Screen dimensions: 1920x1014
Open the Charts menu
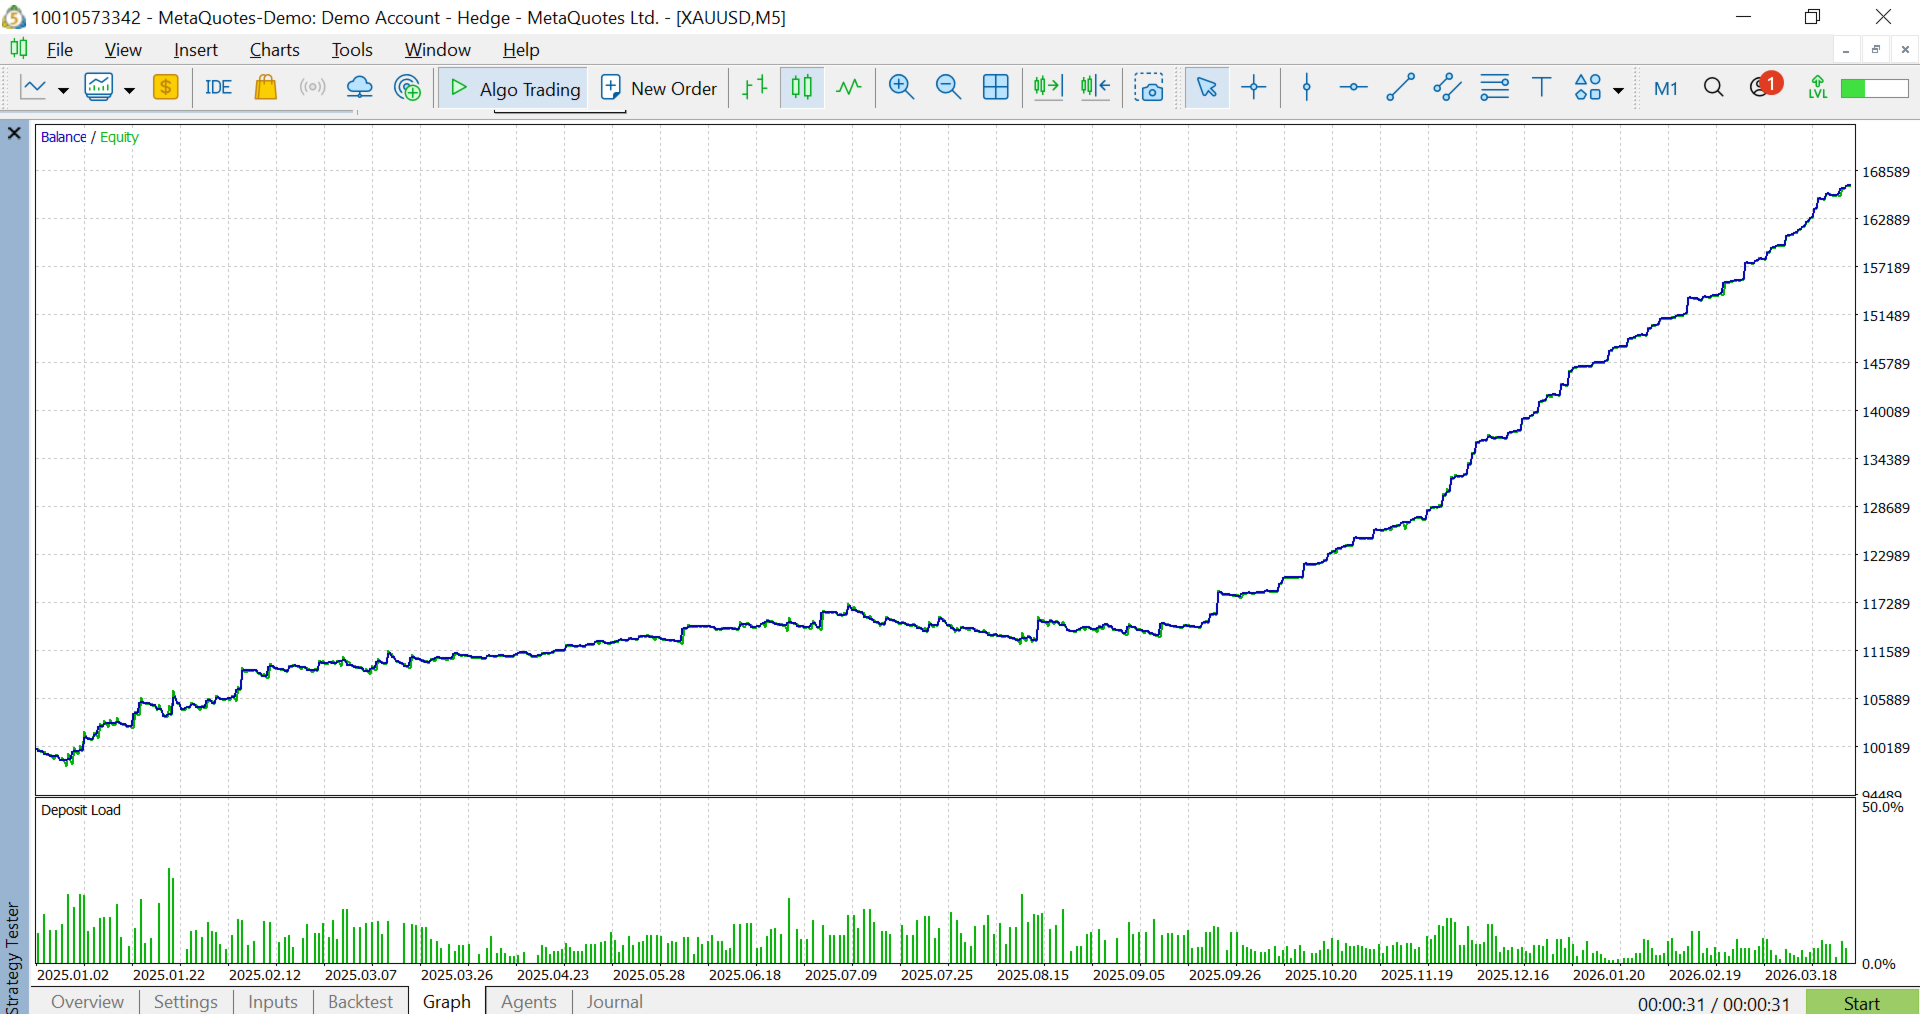[x=275, y=50]
